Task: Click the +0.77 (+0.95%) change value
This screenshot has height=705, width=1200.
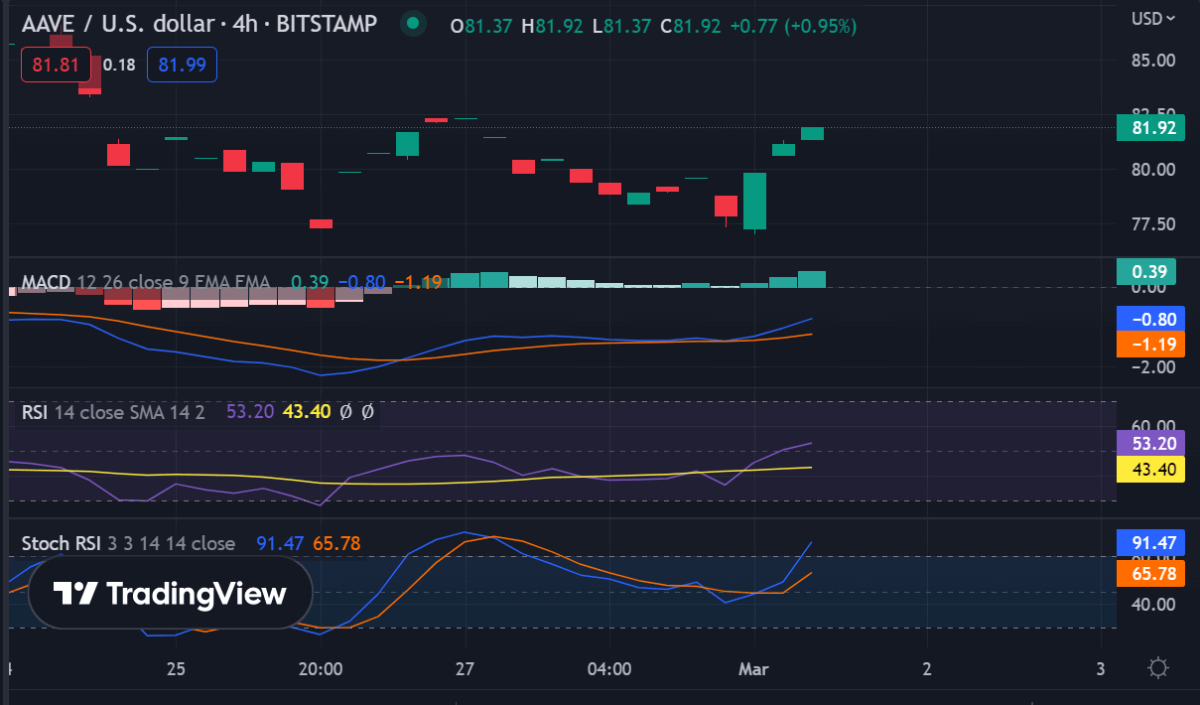Action: (x=793, y=26)
